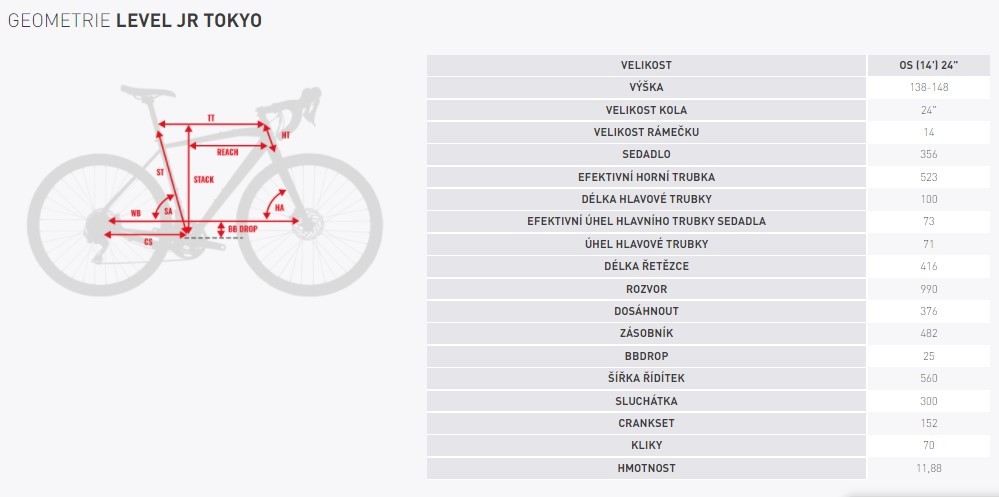Click the bicycle geometry diagram image
Screen dimensions: 999x497
[x=205, y=190]
